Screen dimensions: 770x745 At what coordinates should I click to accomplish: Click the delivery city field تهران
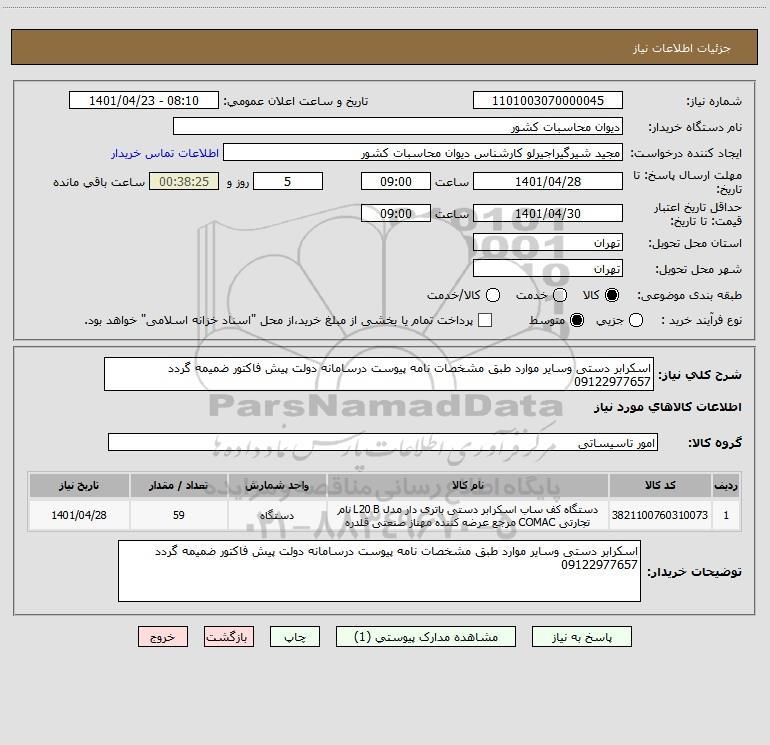point(548,269)
